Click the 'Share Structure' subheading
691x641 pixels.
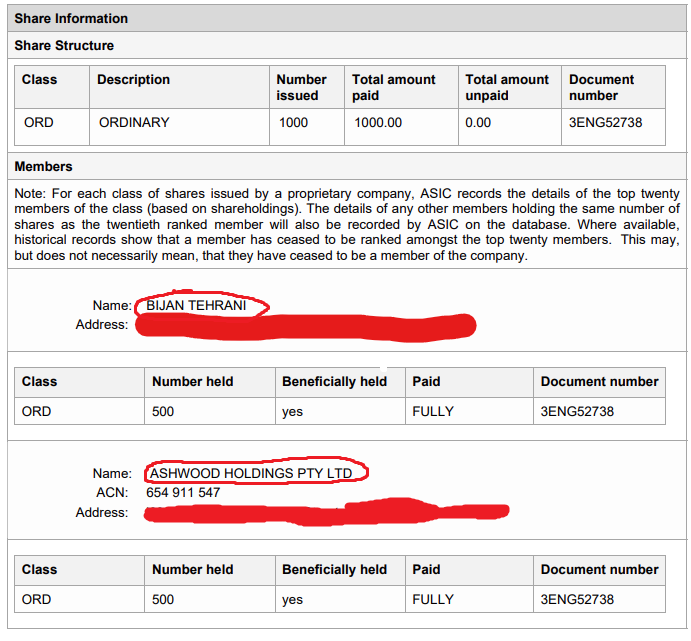pos(64,45)
